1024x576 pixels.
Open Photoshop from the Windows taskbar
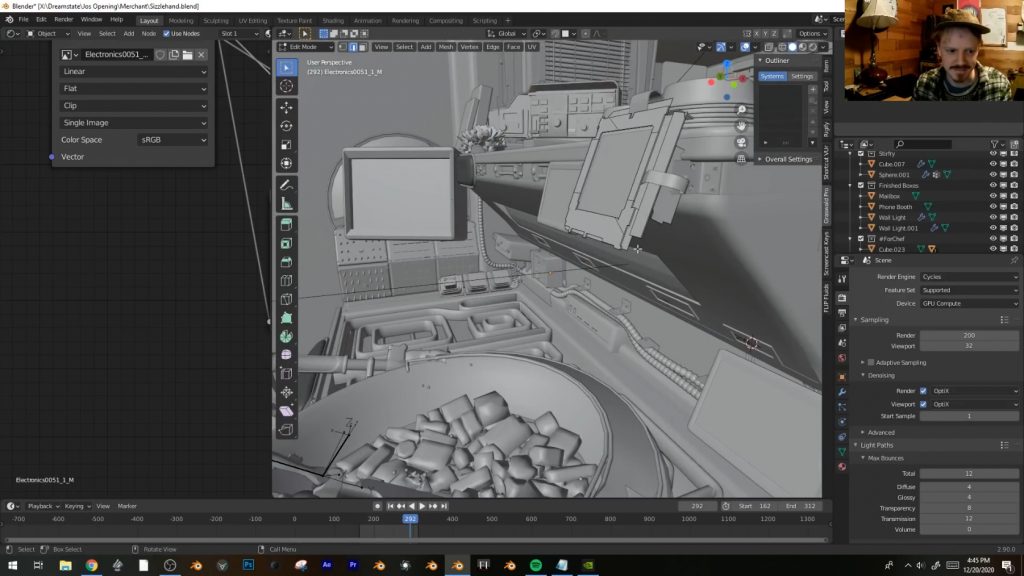coord(248,565)
